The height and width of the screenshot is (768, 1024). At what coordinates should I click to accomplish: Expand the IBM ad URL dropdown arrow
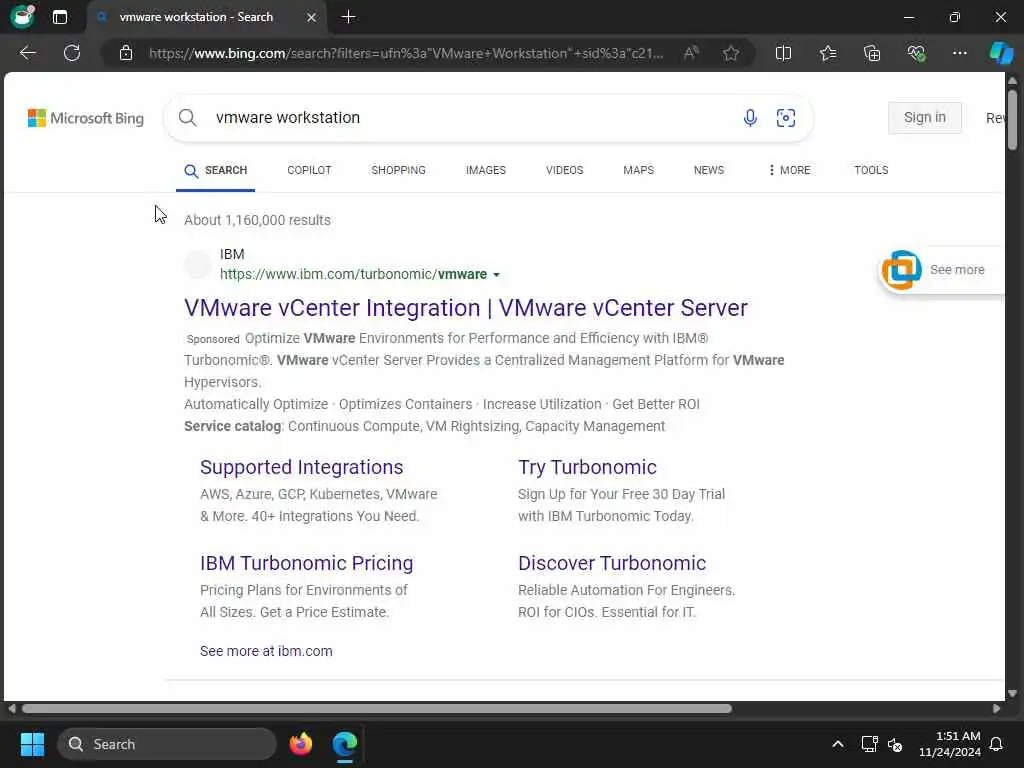click(x=496, y=275)
